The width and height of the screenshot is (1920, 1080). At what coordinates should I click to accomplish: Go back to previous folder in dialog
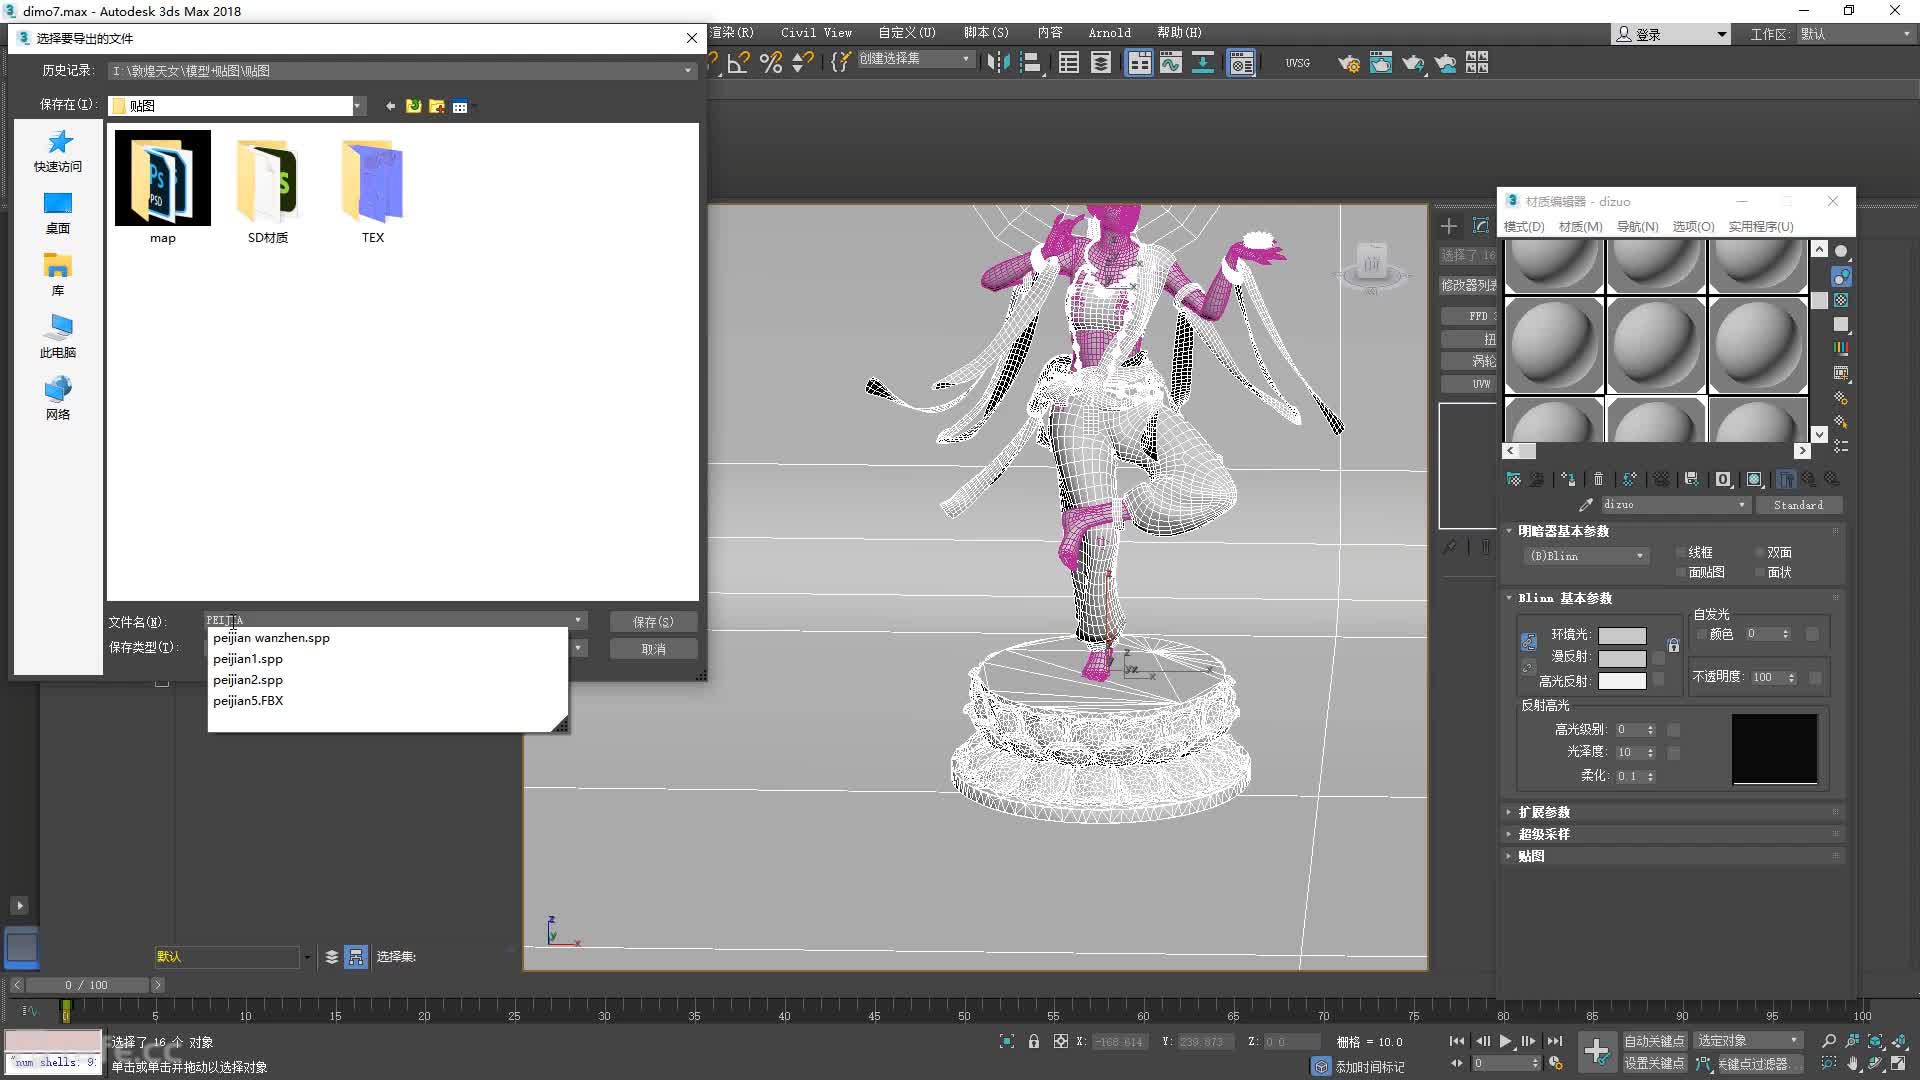coord(390,106)
